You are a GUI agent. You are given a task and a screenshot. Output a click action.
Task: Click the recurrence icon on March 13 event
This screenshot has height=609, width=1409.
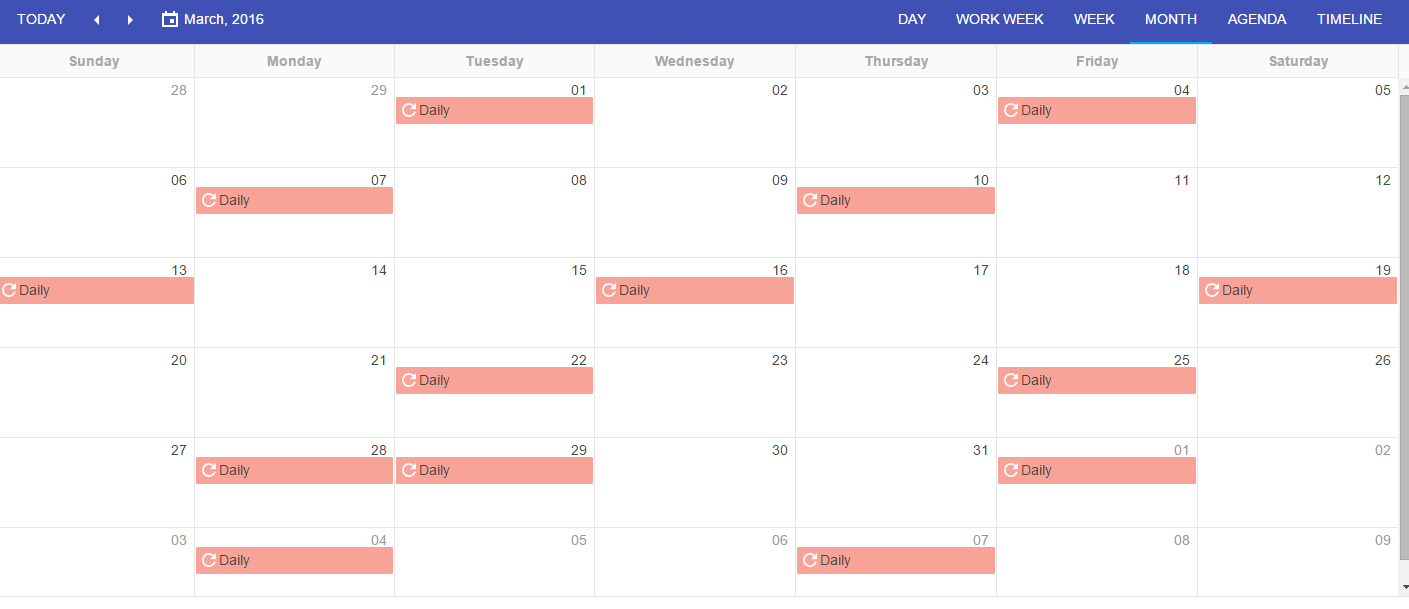pyautogui.click(x=9, y=290)
